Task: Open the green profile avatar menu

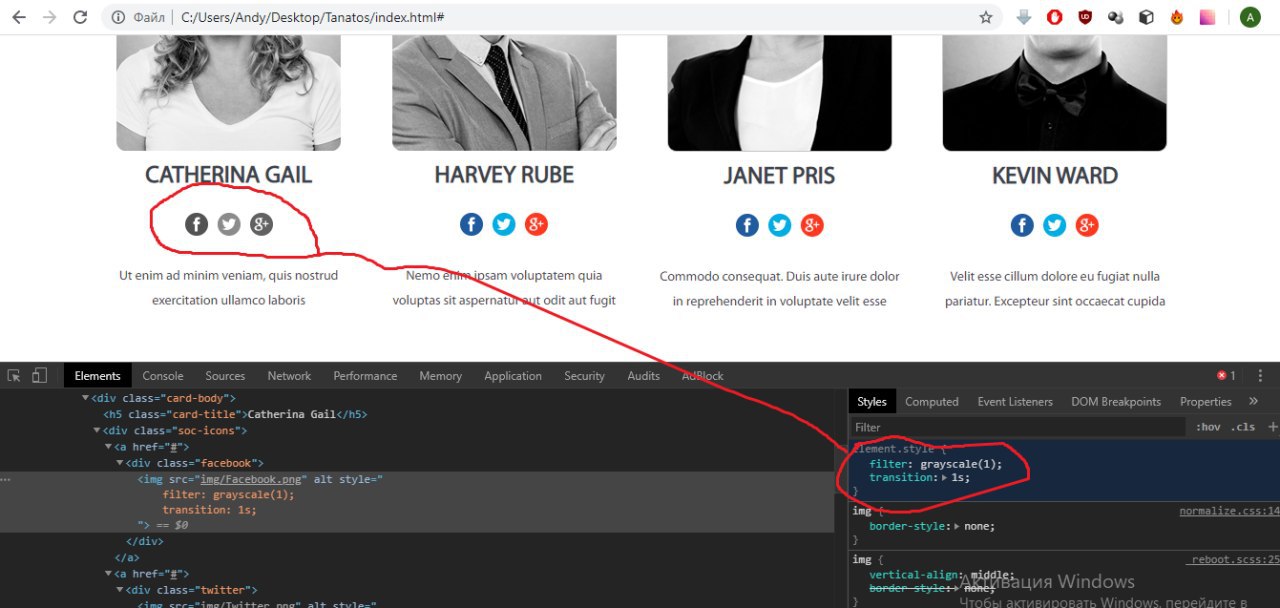Action: pos(1250,17)
